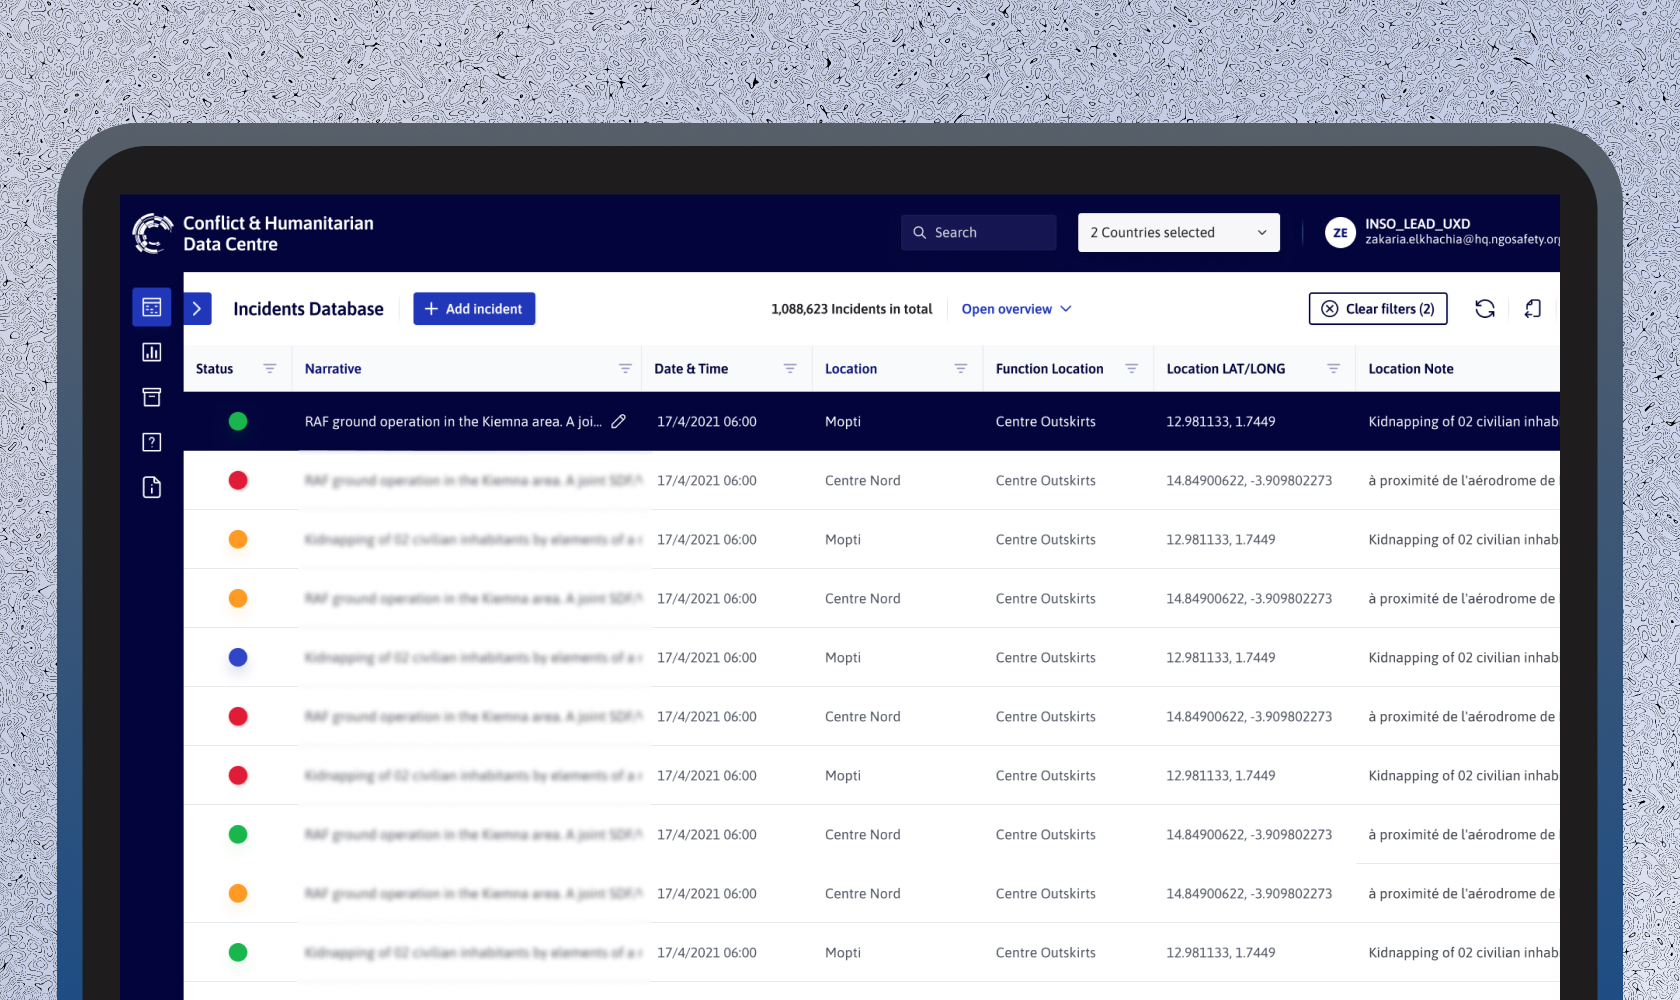Filter the Date & Time column
1680x1000 pixels.
click(x=790, y=369)
